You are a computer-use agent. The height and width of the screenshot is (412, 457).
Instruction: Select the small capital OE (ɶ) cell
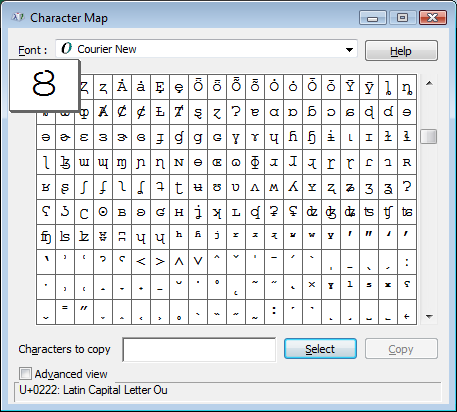pyautogui.click(x=217, y=162)
